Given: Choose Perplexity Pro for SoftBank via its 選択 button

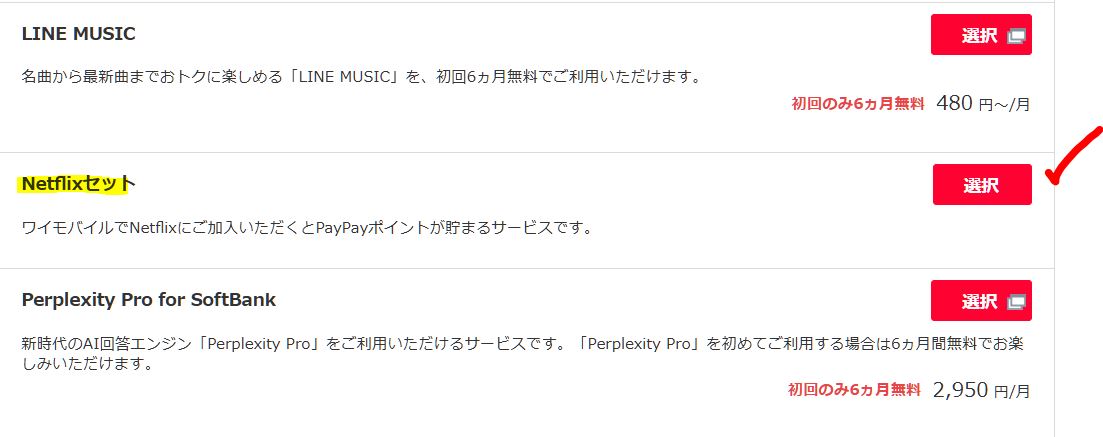Looking at the screenshot, I should click(981, 301).
